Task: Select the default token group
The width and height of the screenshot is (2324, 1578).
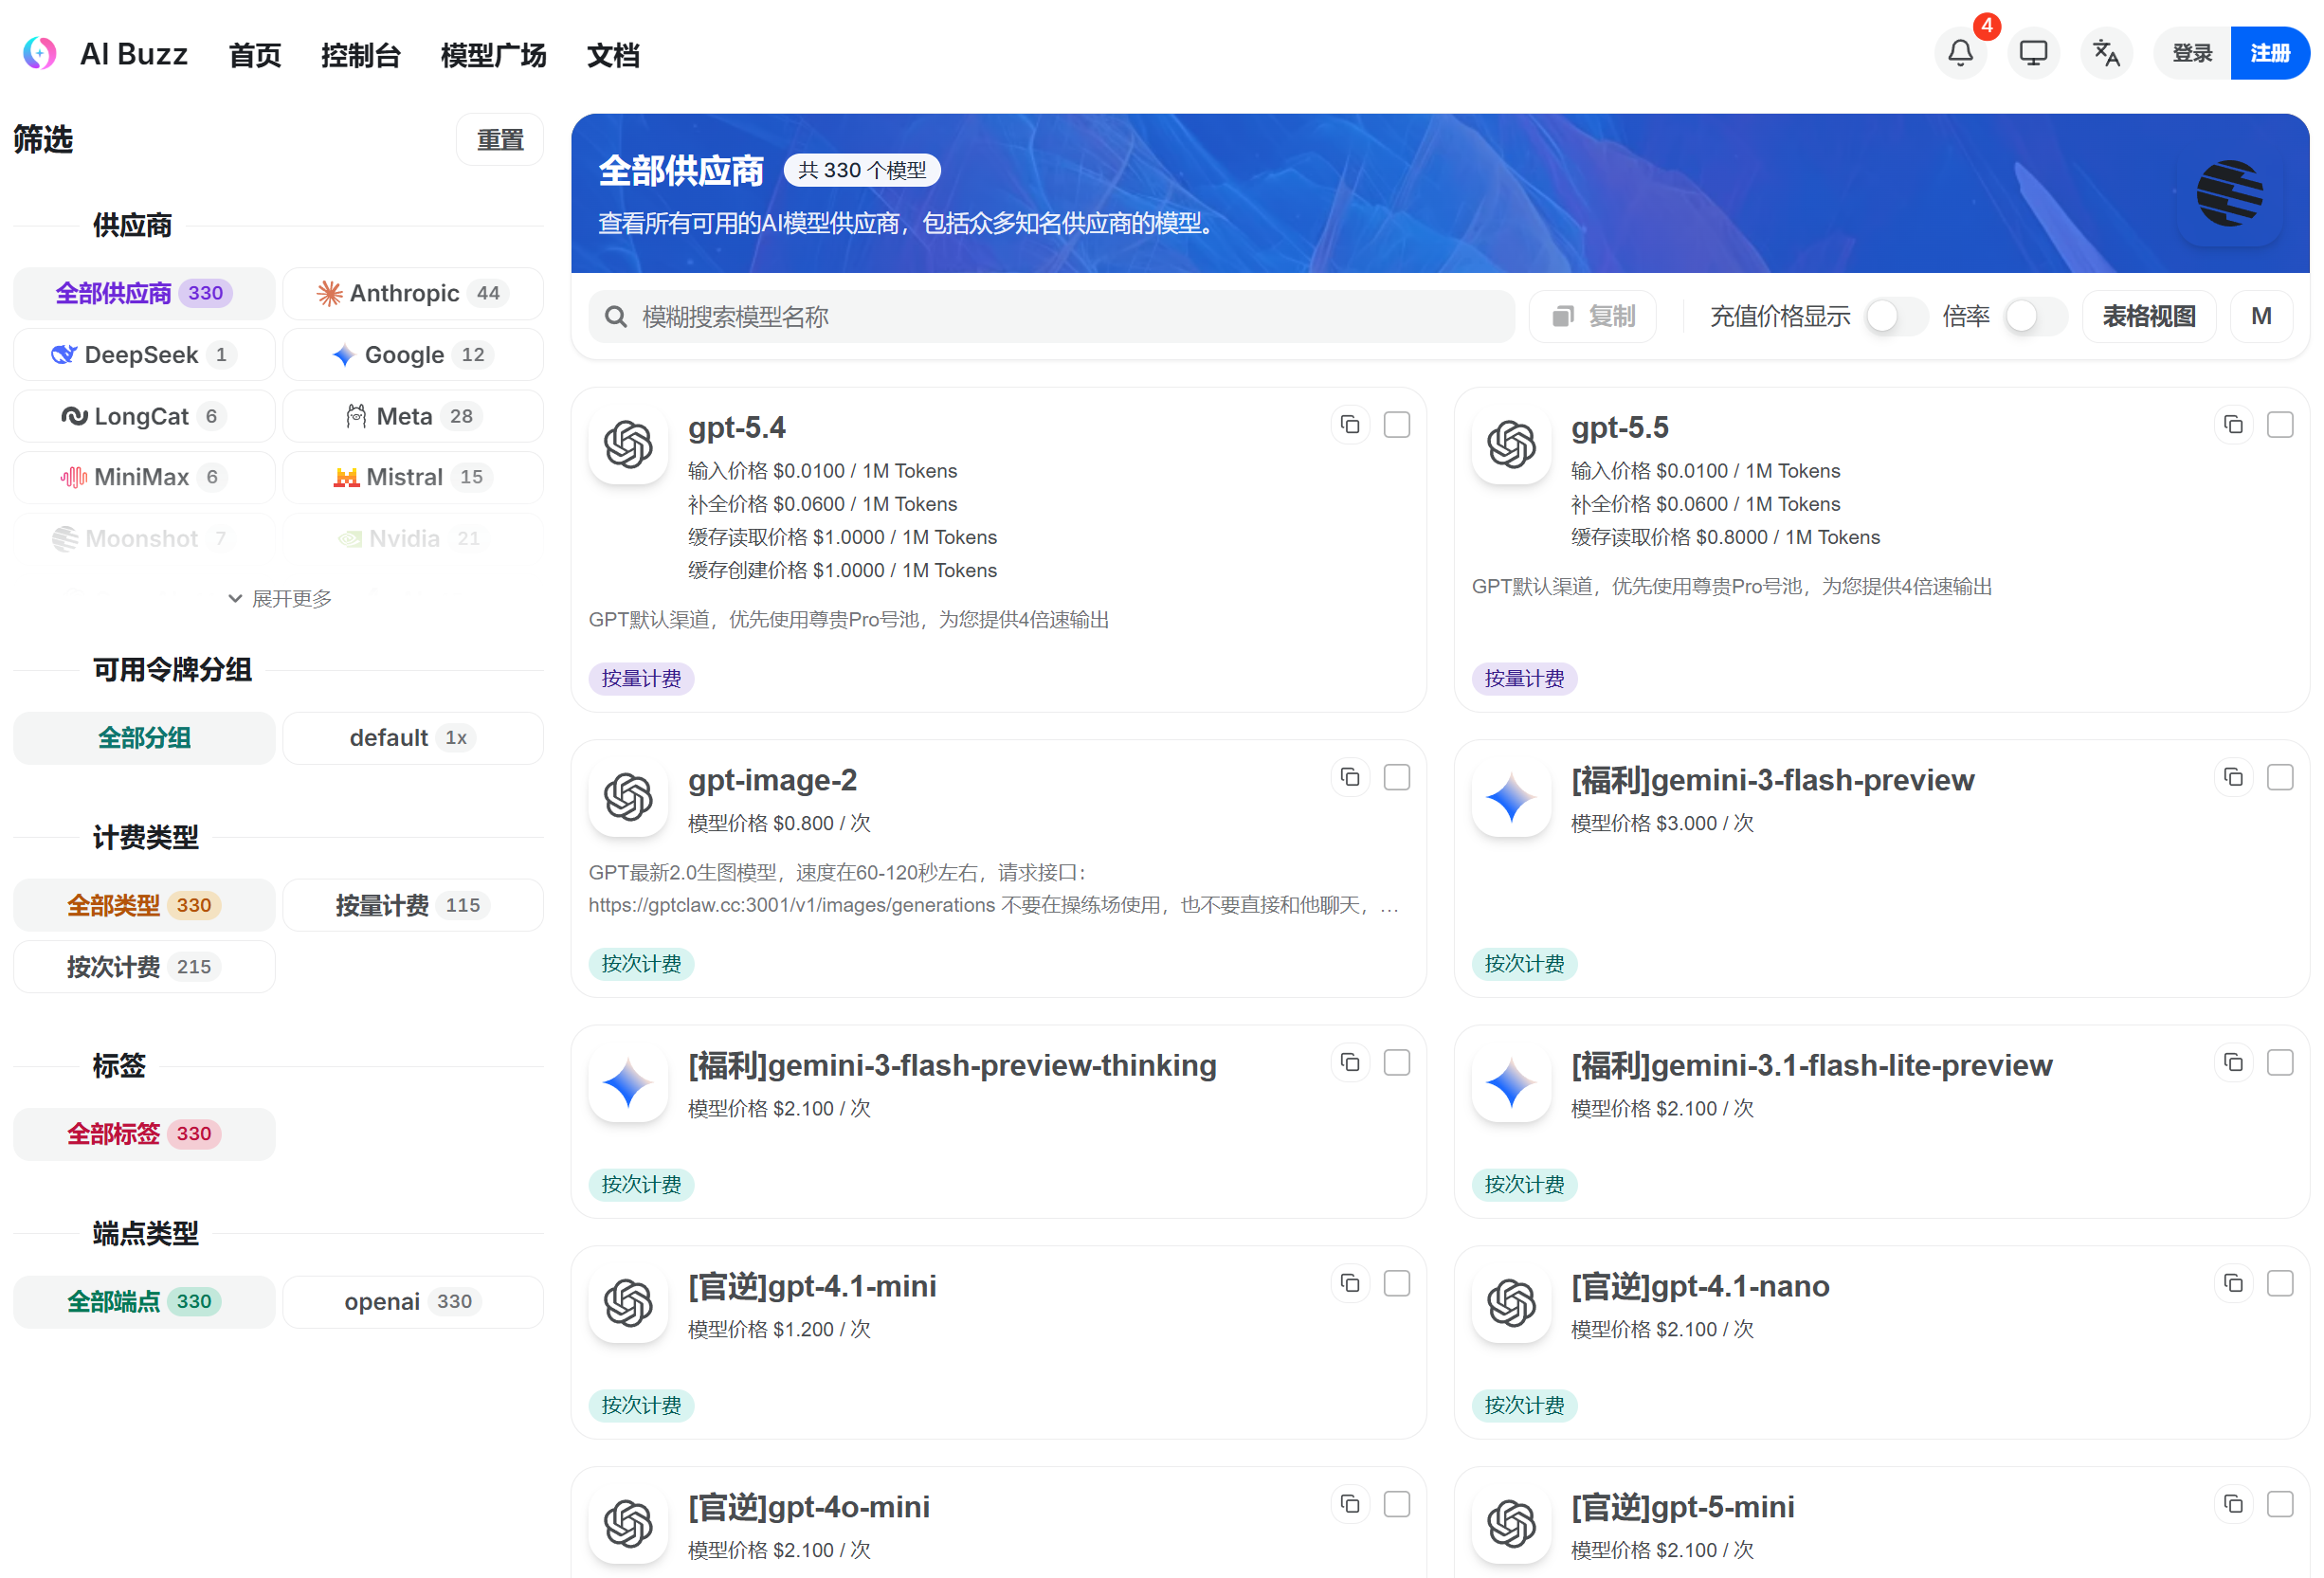Action: (x=413, y=738)
